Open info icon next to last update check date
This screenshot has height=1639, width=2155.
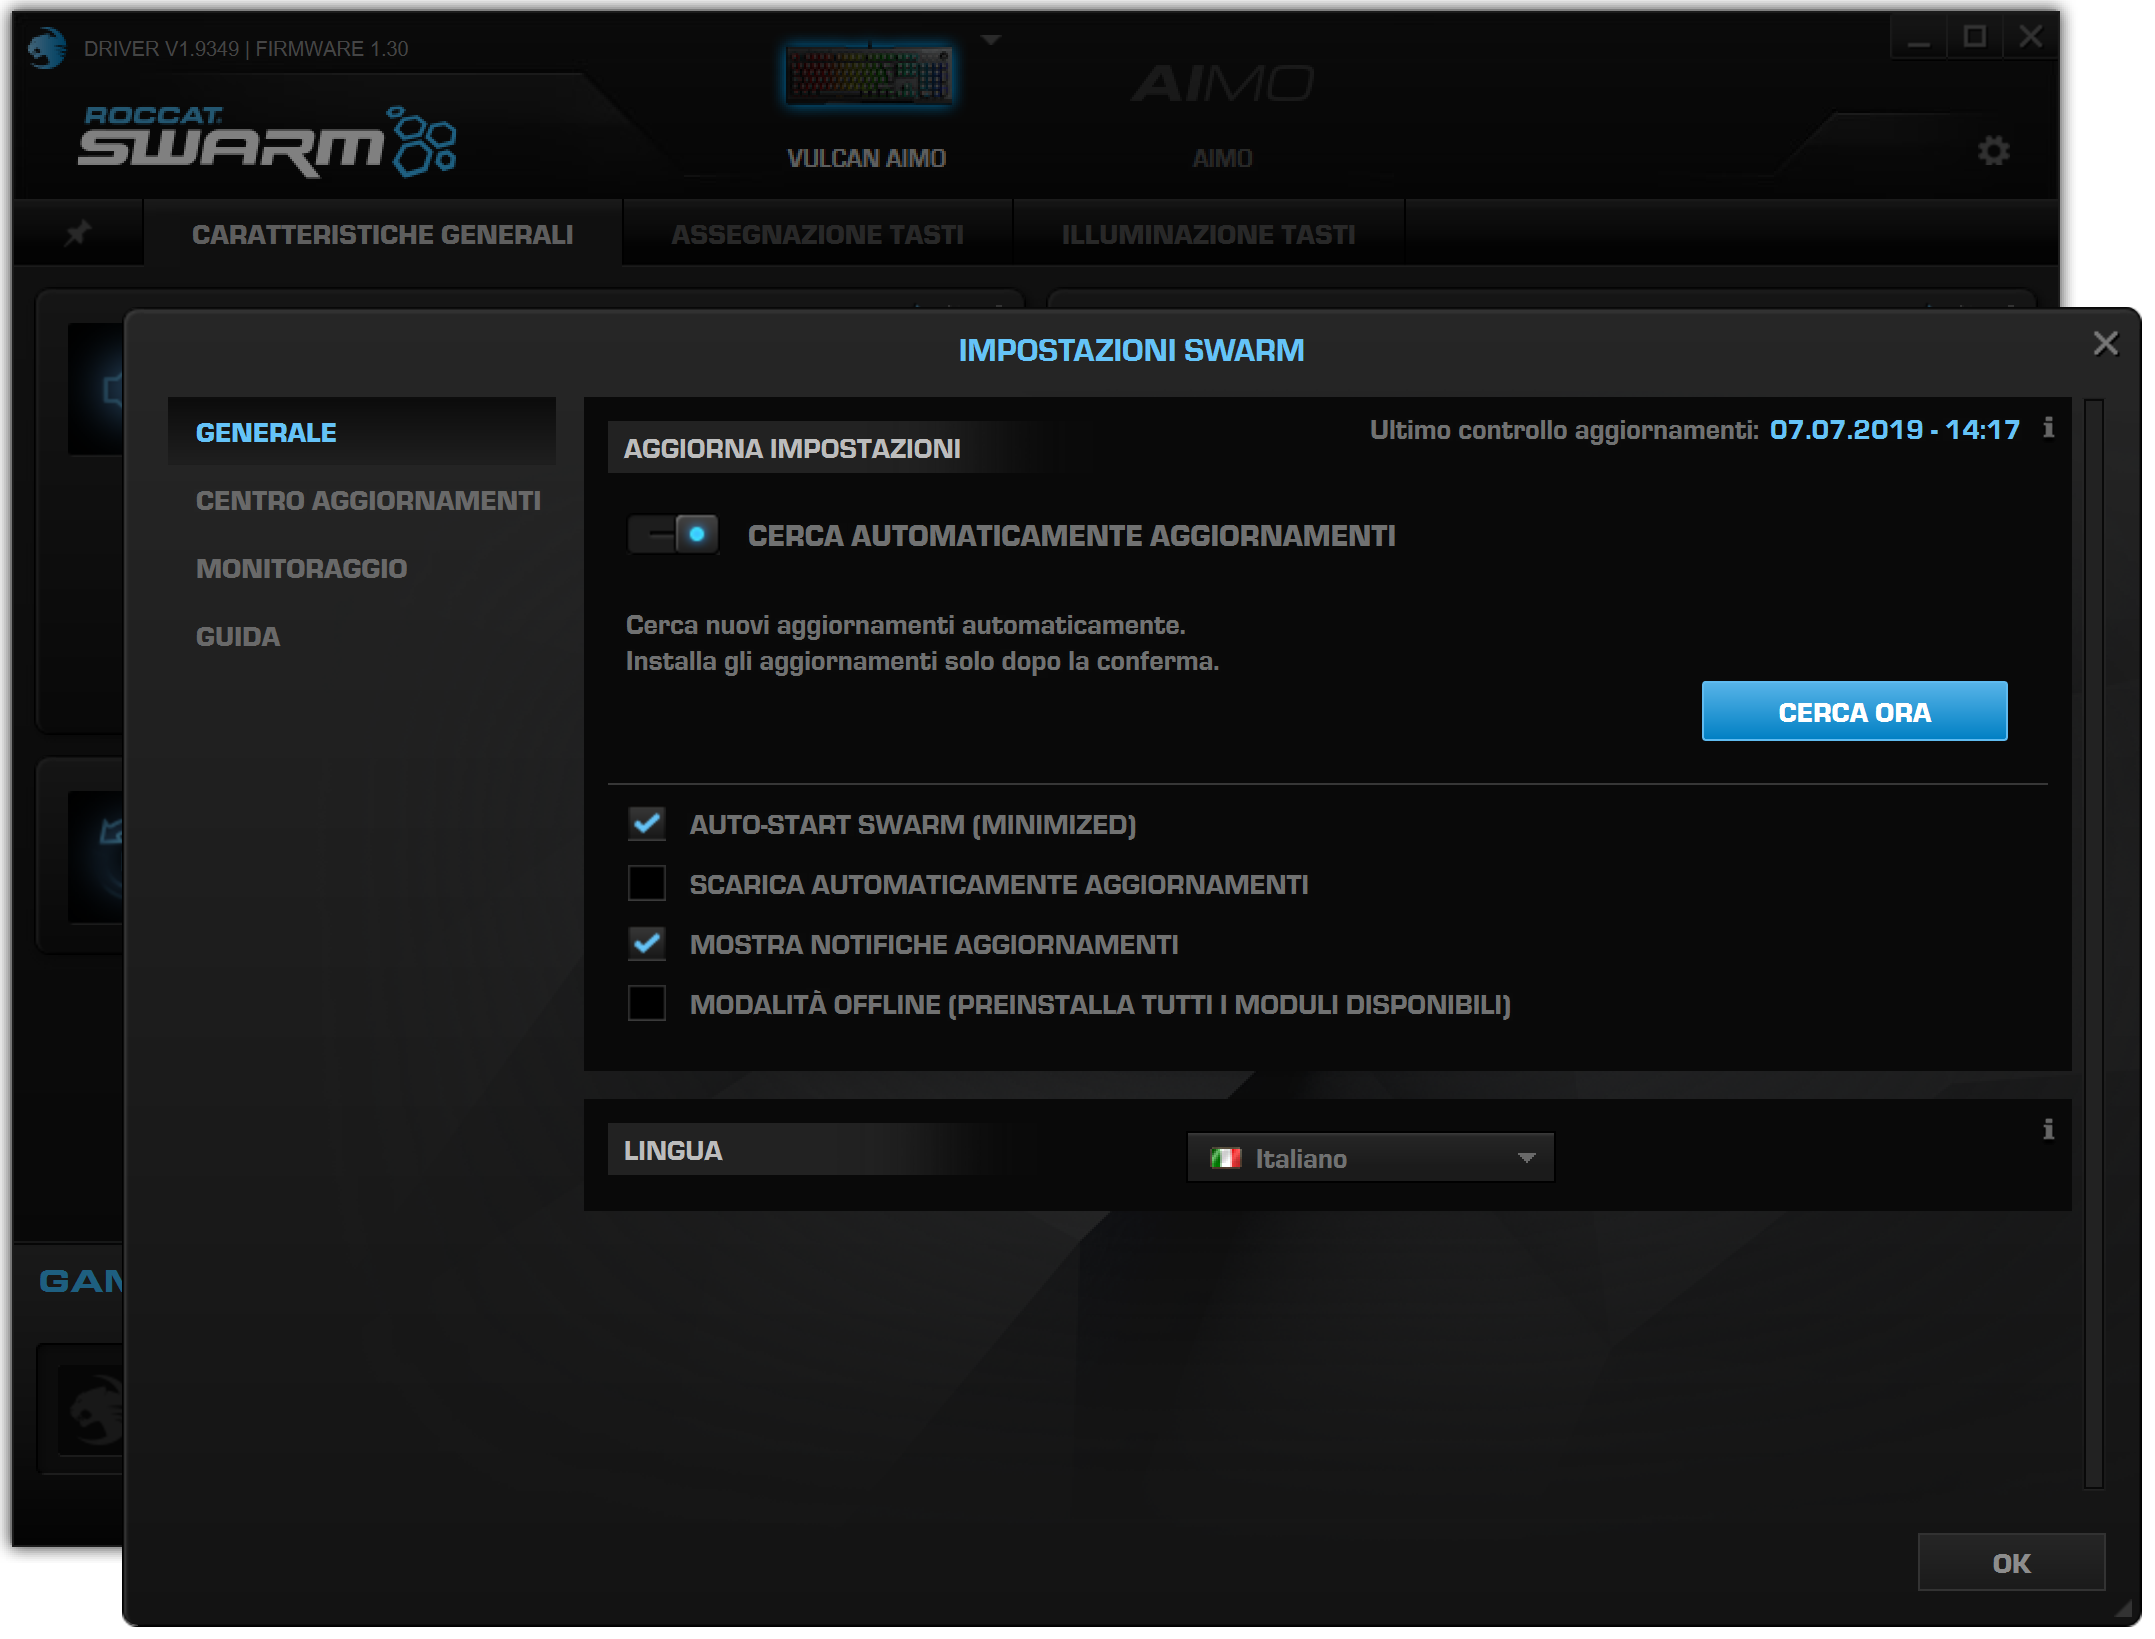(x=2048, y=428)
